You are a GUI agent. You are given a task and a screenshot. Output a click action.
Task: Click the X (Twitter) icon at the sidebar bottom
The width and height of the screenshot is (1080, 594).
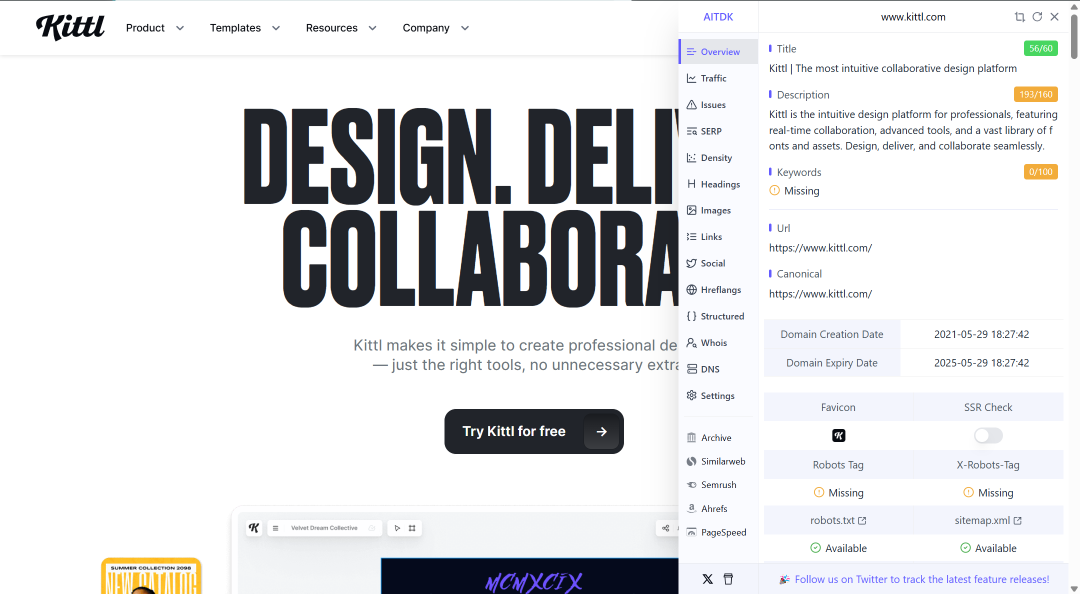pyautogui.click(x=707, y=579)
